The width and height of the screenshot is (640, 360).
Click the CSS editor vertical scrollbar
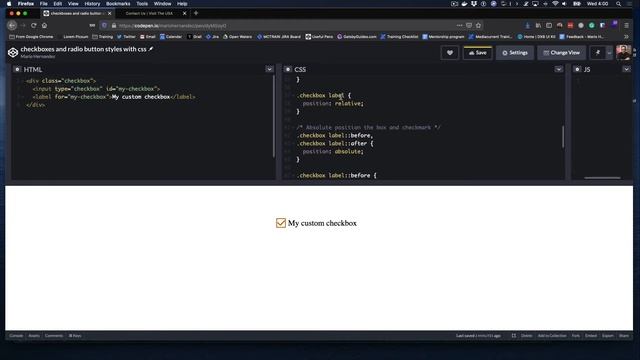click(x=563, y=137)
